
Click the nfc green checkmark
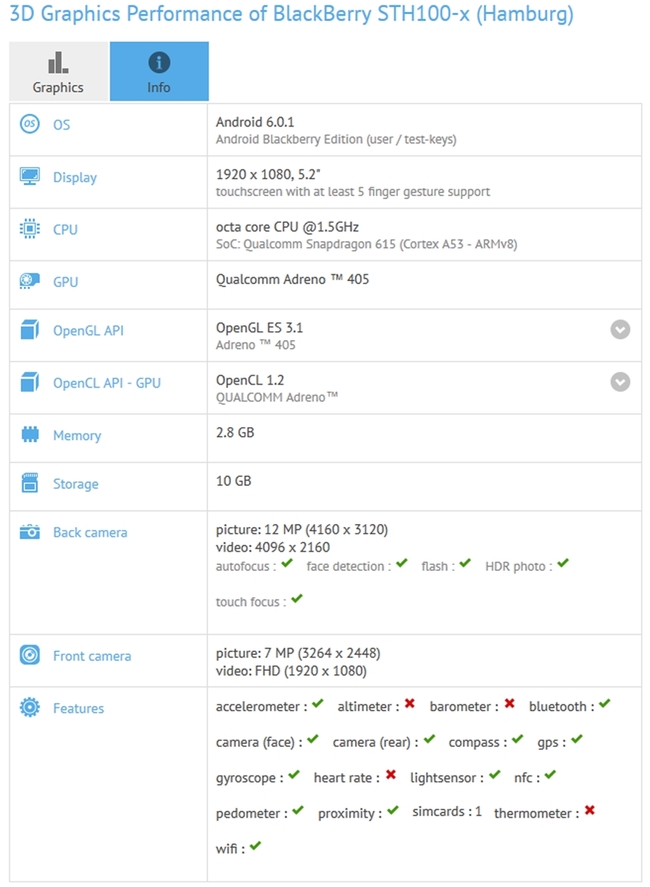pos(550,775)
